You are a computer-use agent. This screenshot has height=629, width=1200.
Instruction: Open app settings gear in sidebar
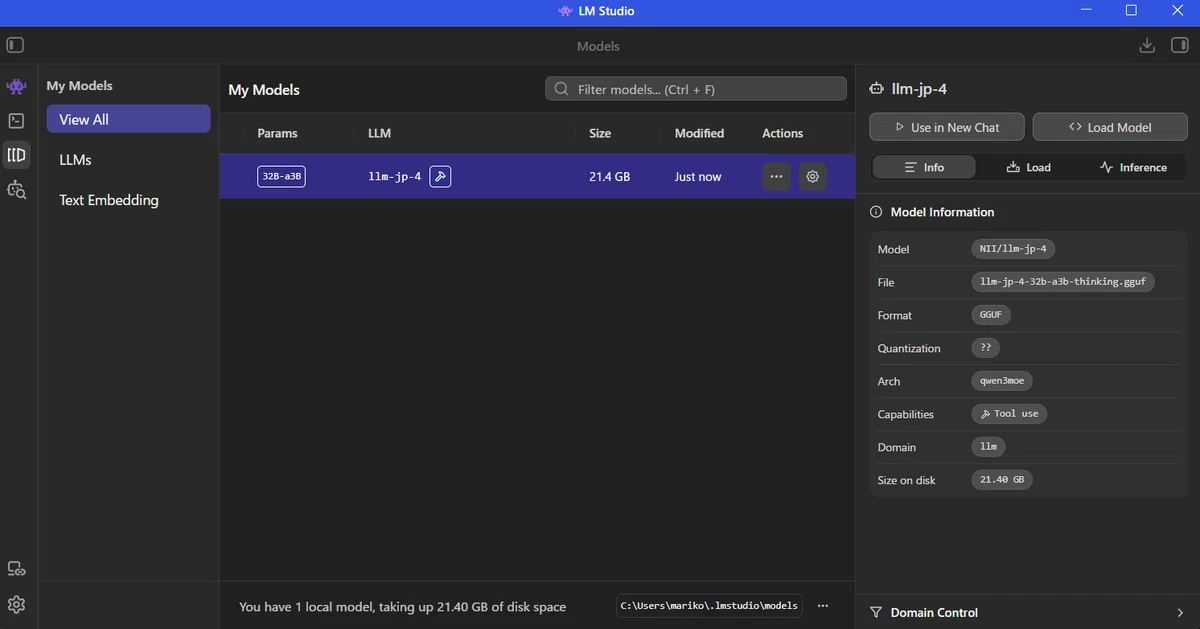(x=16, y=604)
